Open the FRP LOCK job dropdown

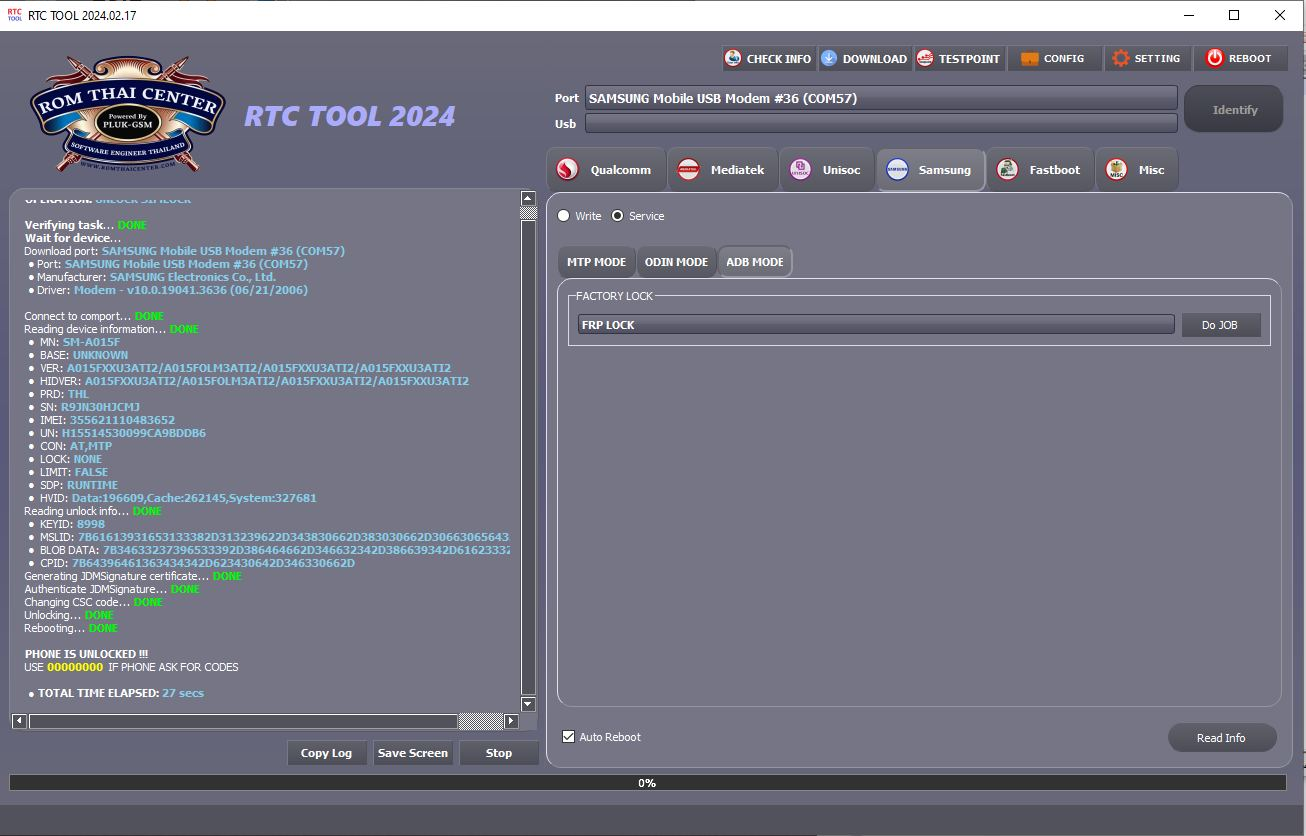pyautogui.click(x=876, y=325)
